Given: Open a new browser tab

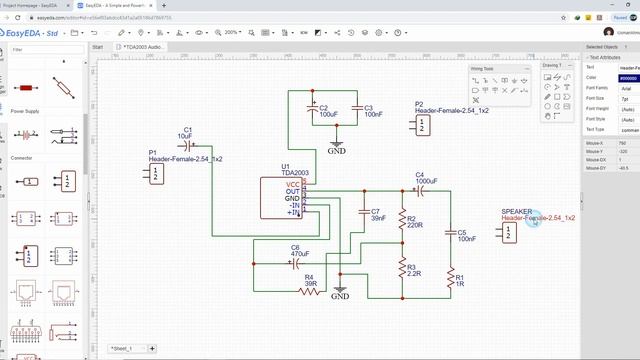Looking at the screenshot, I should (x=164, y=6).
